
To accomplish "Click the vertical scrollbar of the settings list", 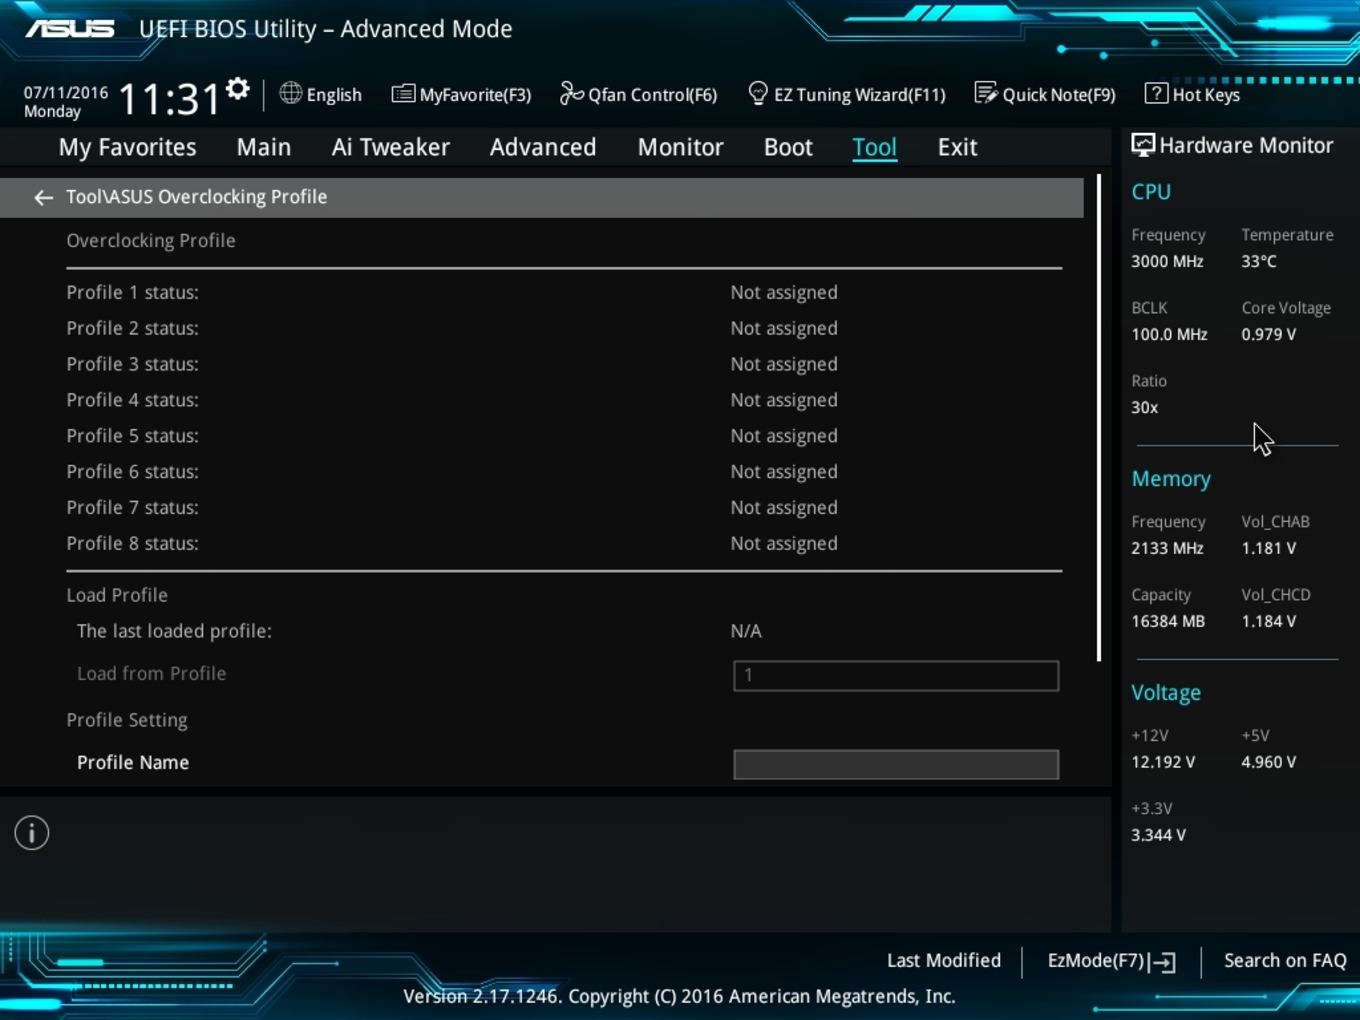I will 1099,418.
